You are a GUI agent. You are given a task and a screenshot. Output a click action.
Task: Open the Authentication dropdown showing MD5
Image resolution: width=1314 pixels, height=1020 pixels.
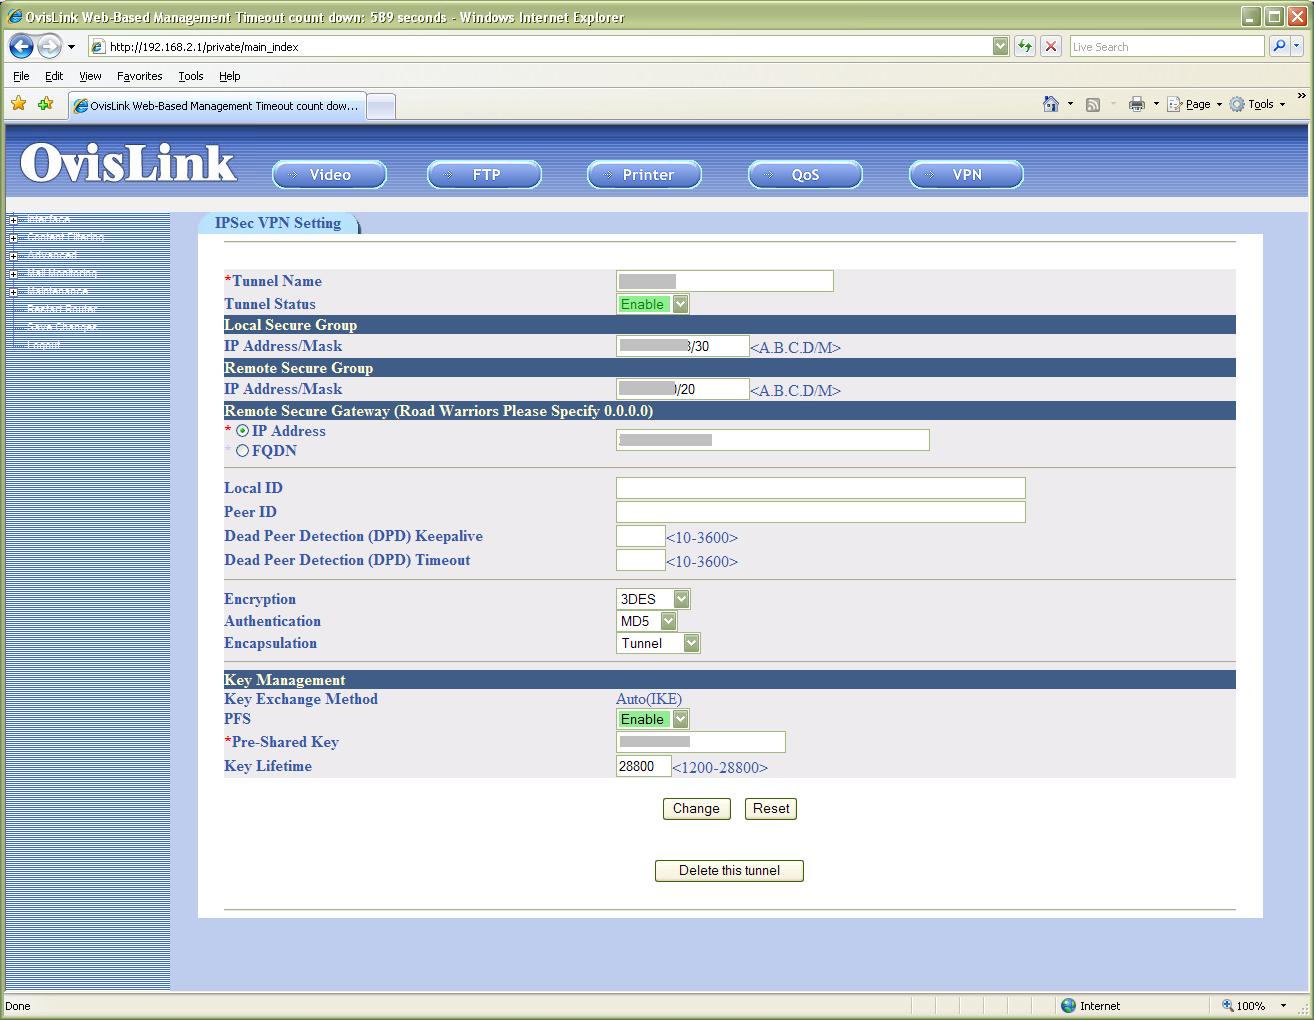647,621
